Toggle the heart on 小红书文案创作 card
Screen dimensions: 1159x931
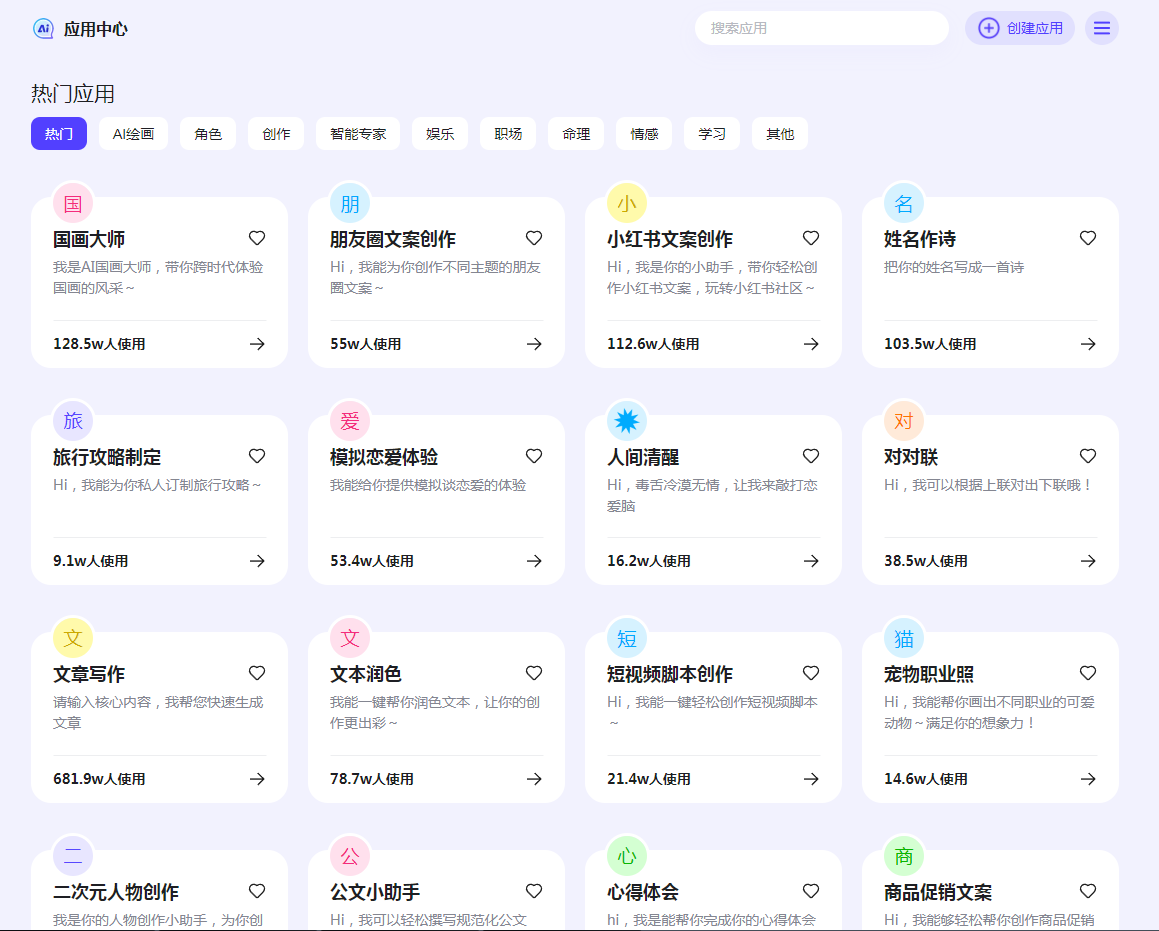[811, 238]
